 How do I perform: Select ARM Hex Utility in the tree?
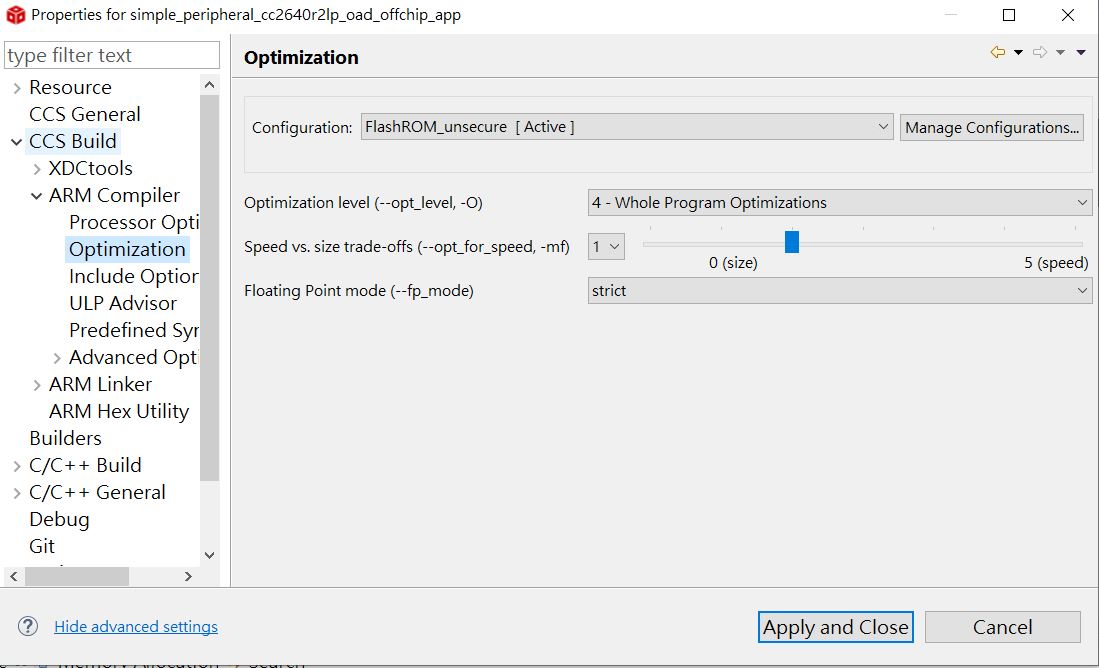click(x=119, y=411)
